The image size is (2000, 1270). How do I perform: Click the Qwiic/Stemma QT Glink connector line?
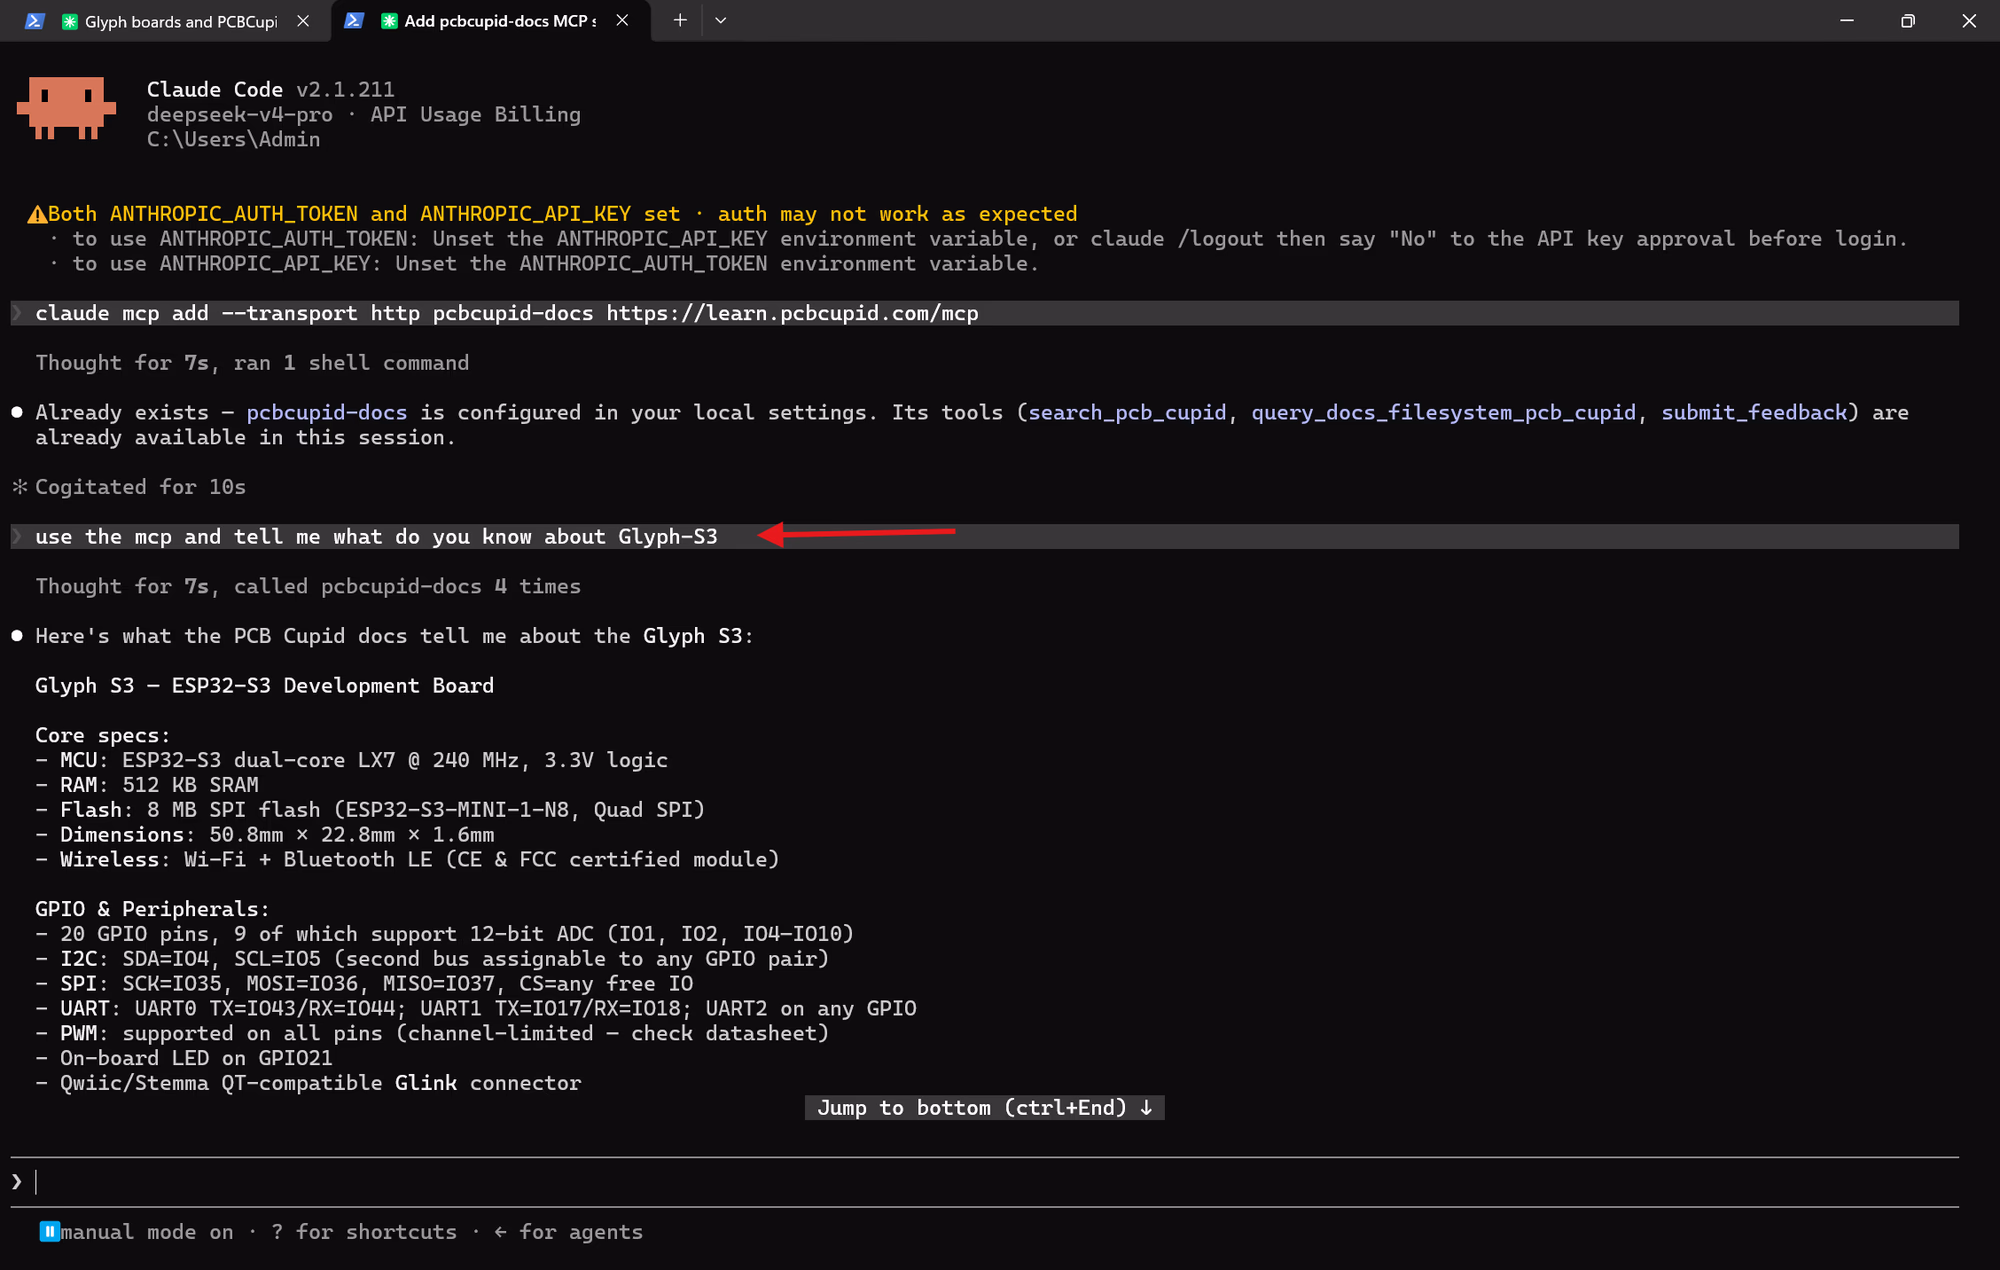point(308,1083)
